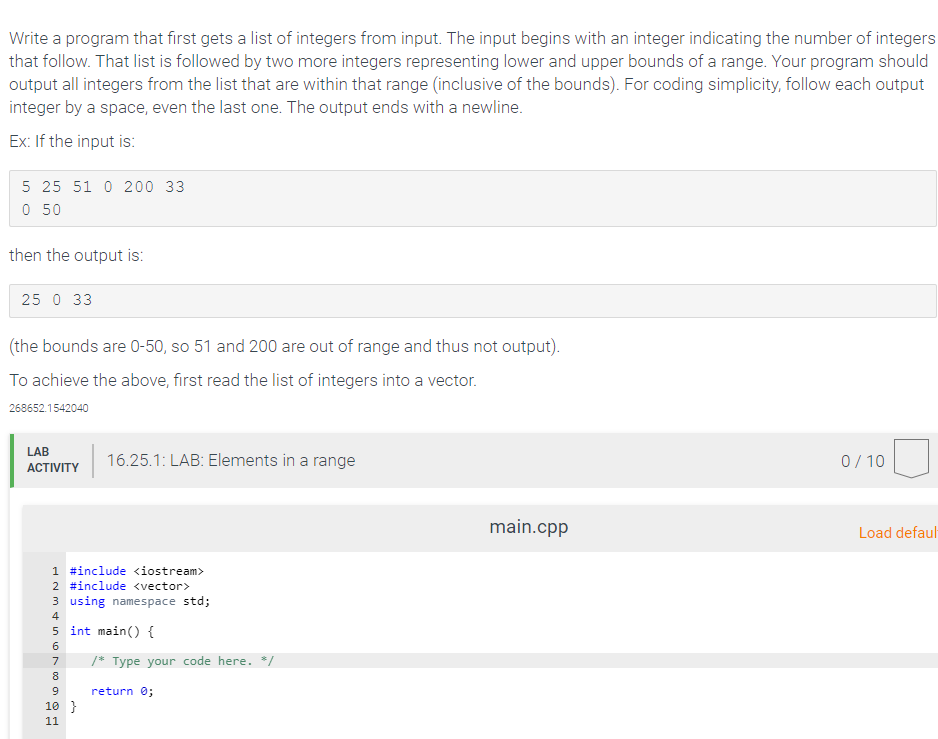
Task: Click the LAB ACTIVITY label
Action: (x=53, y=460)
